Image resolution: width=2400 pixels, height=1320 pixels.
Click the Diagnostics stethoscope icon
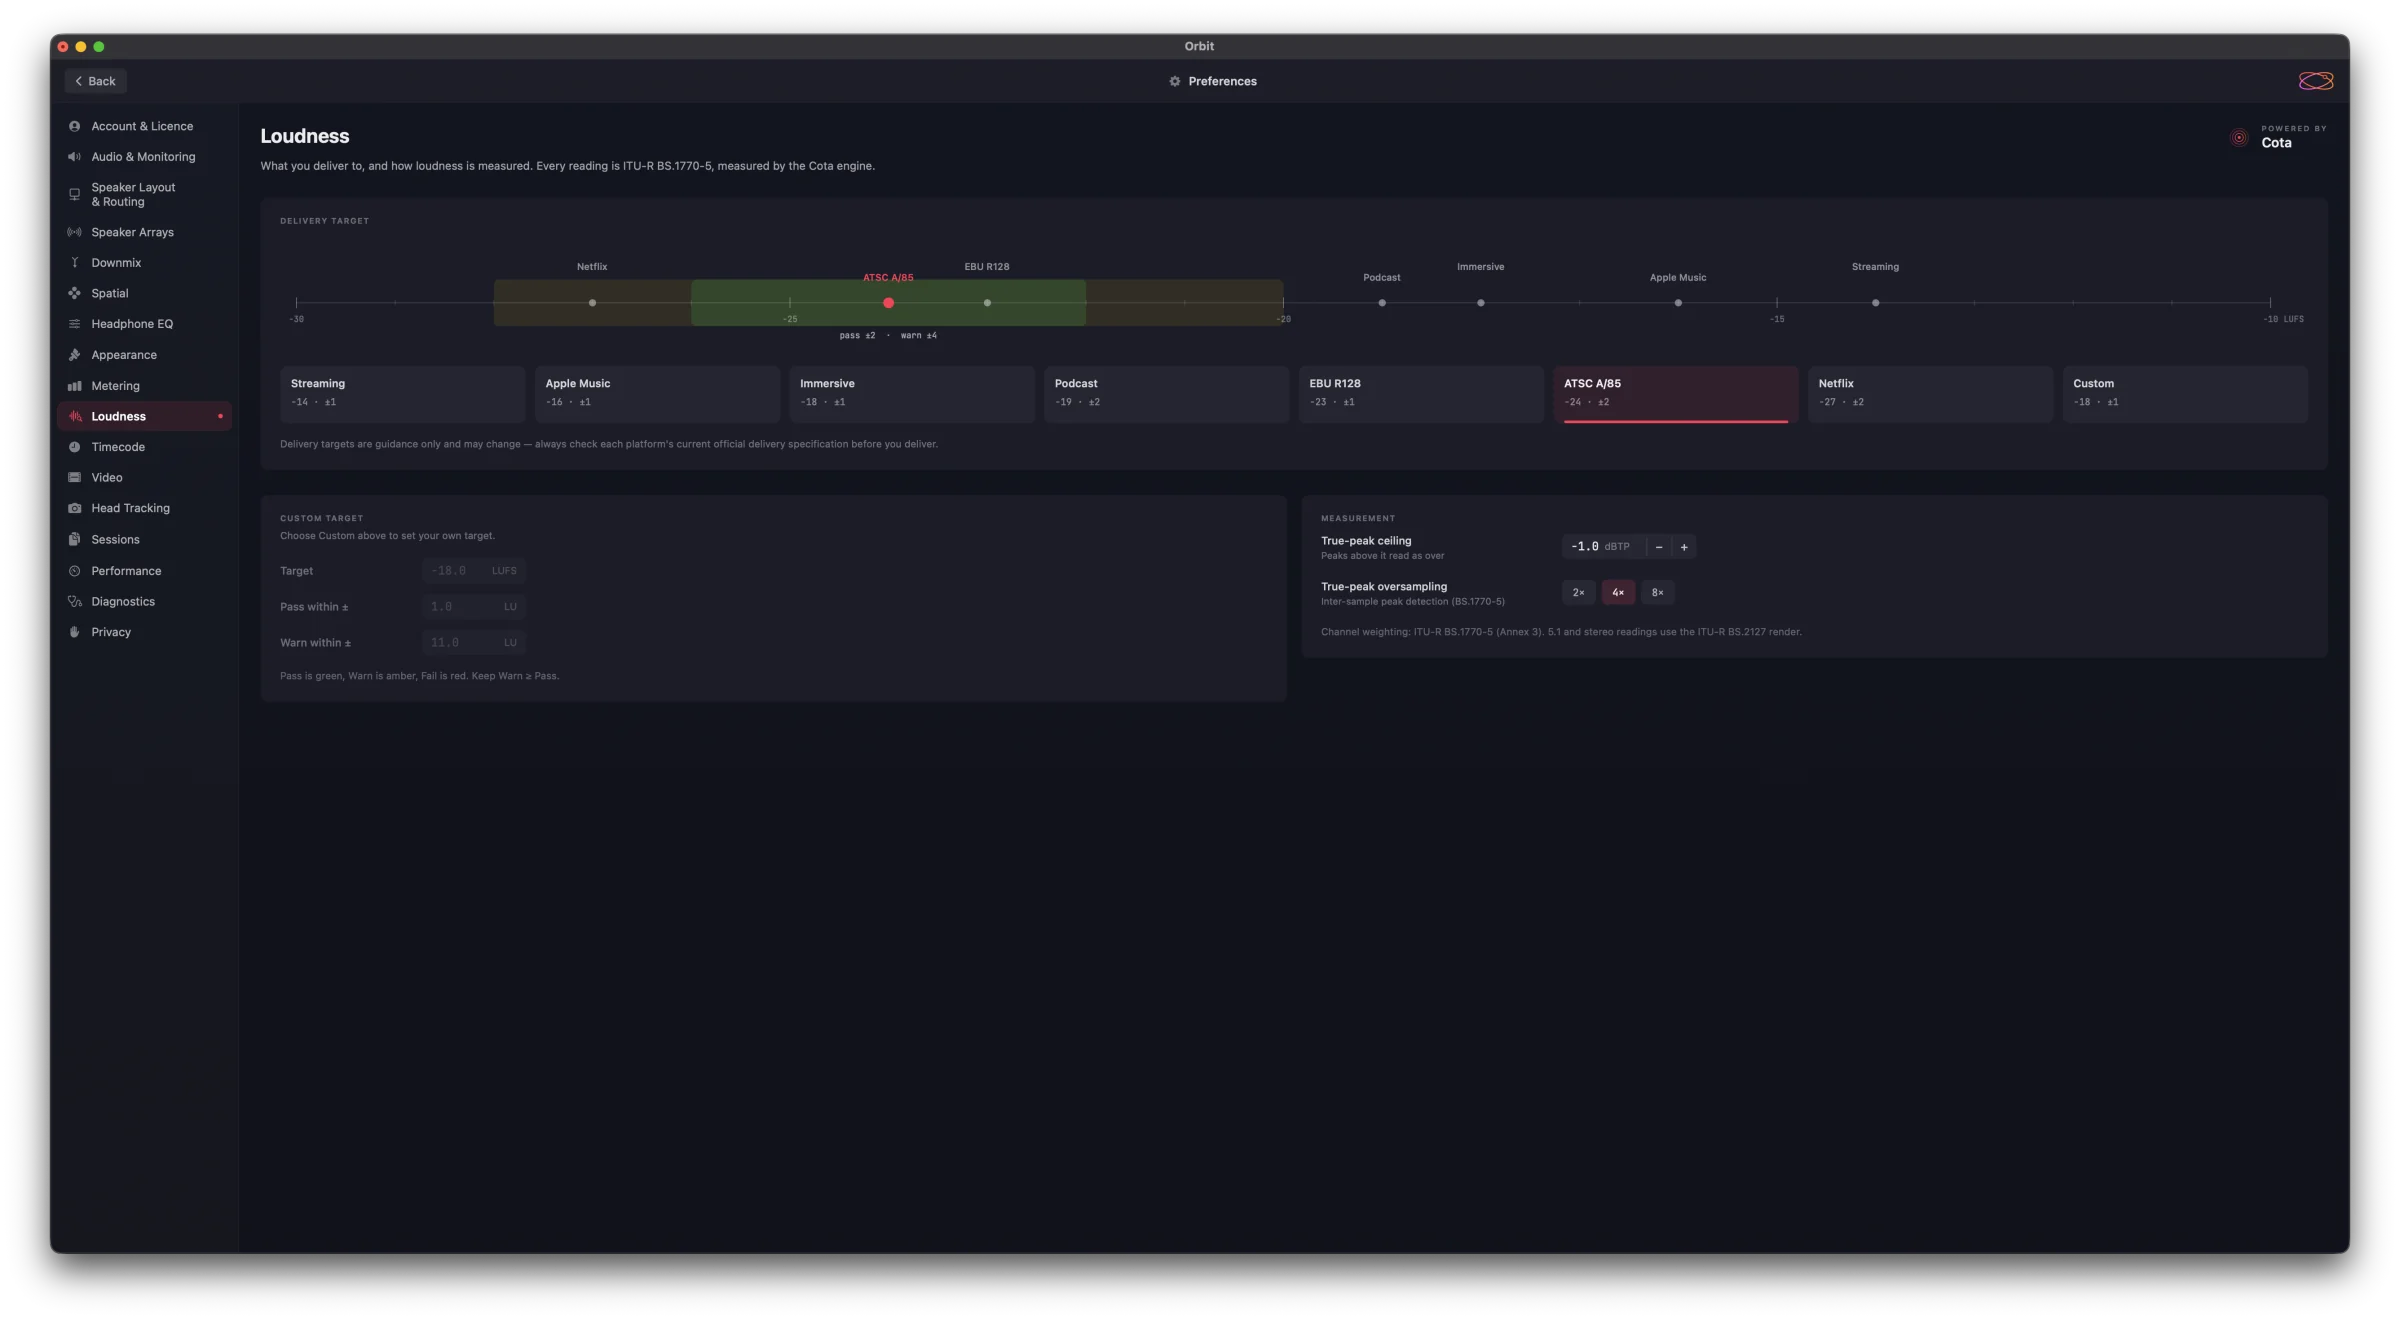(74, 601)
